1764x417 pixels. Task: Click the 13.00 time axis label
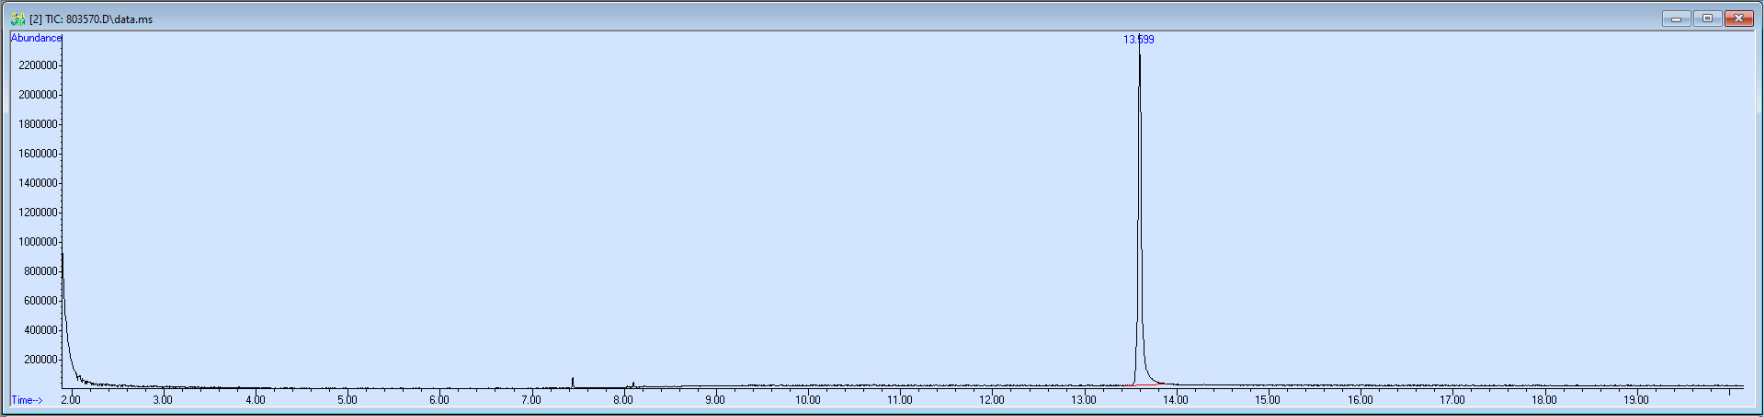[1083, 400]
